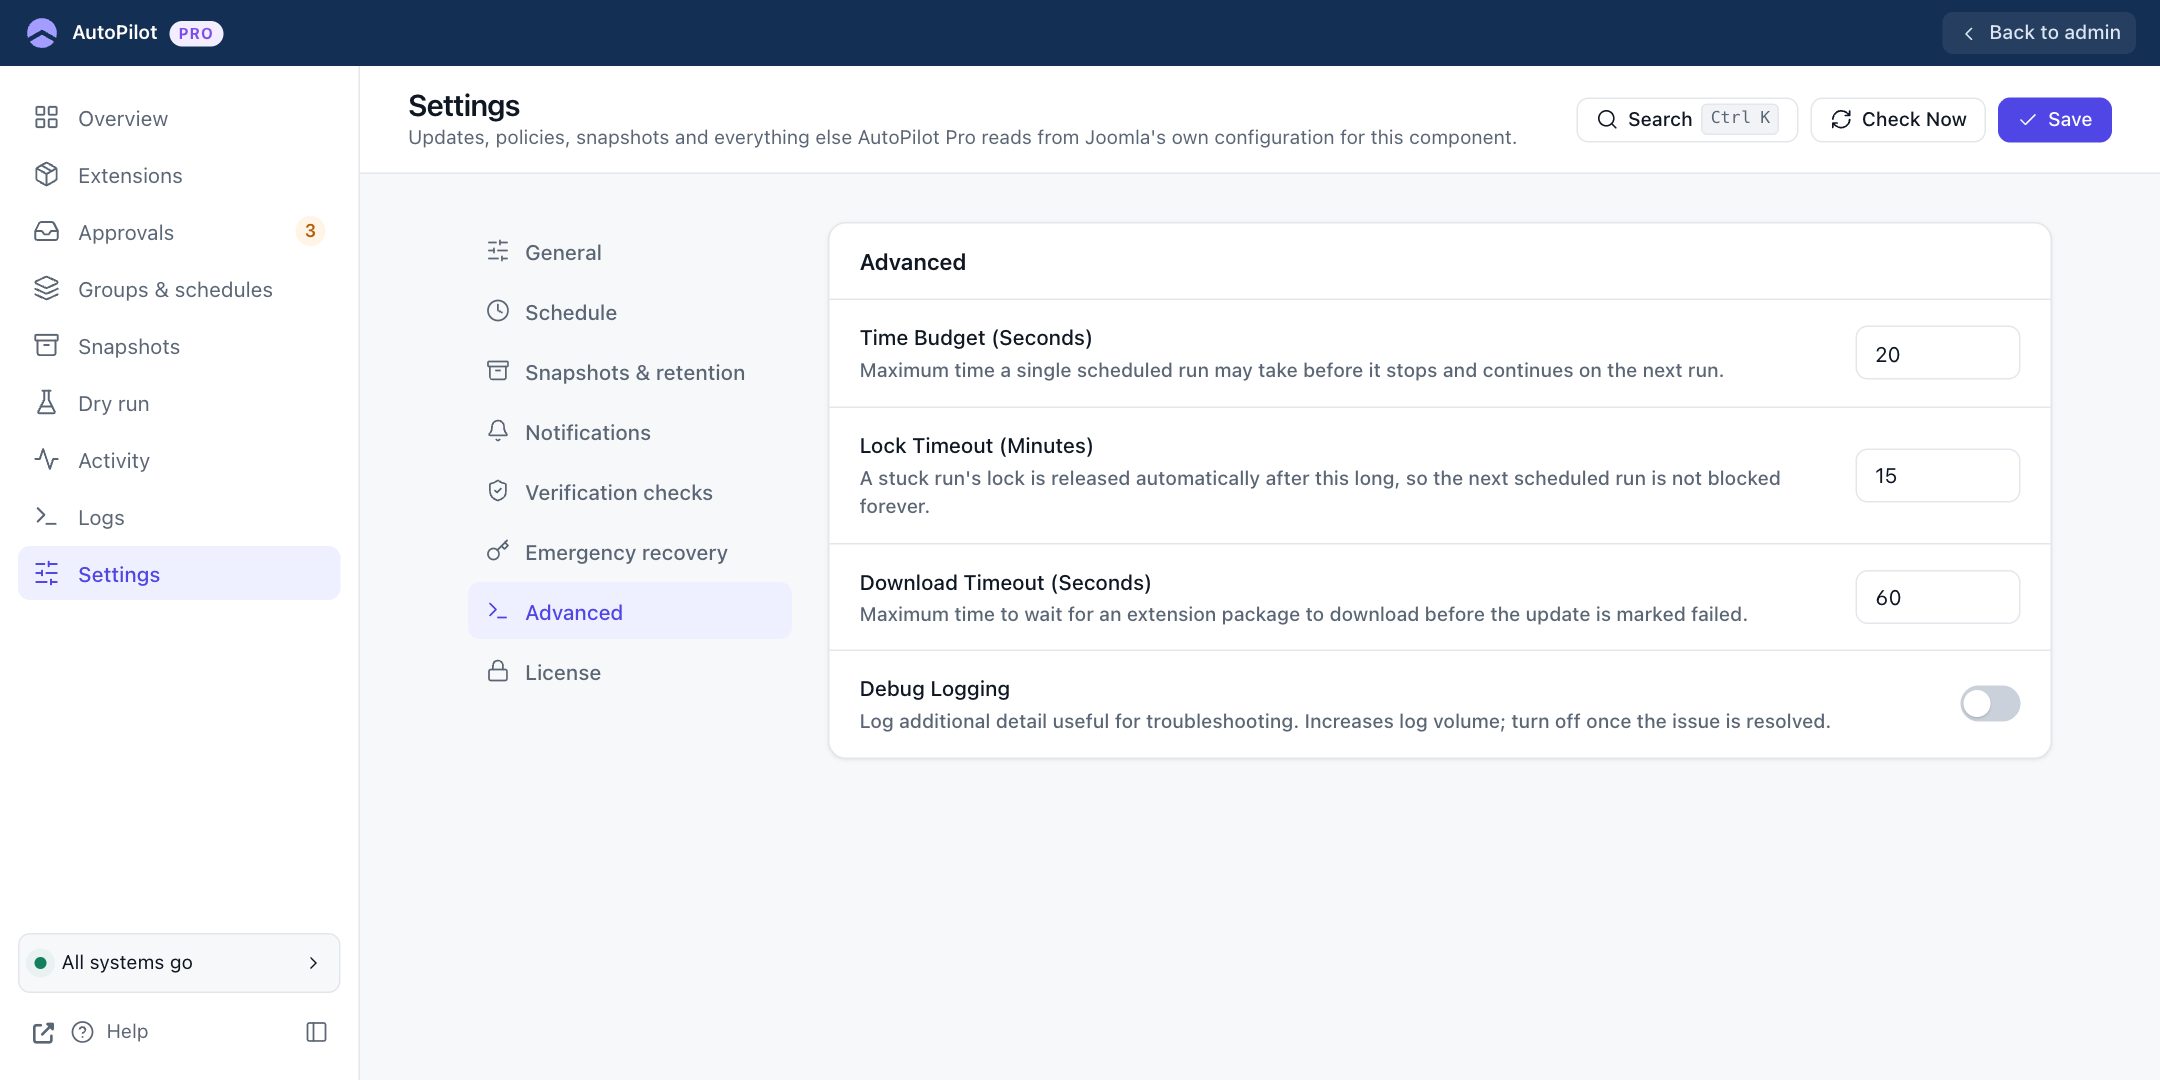Click the Time Budget seconds field

[1938, 353]
